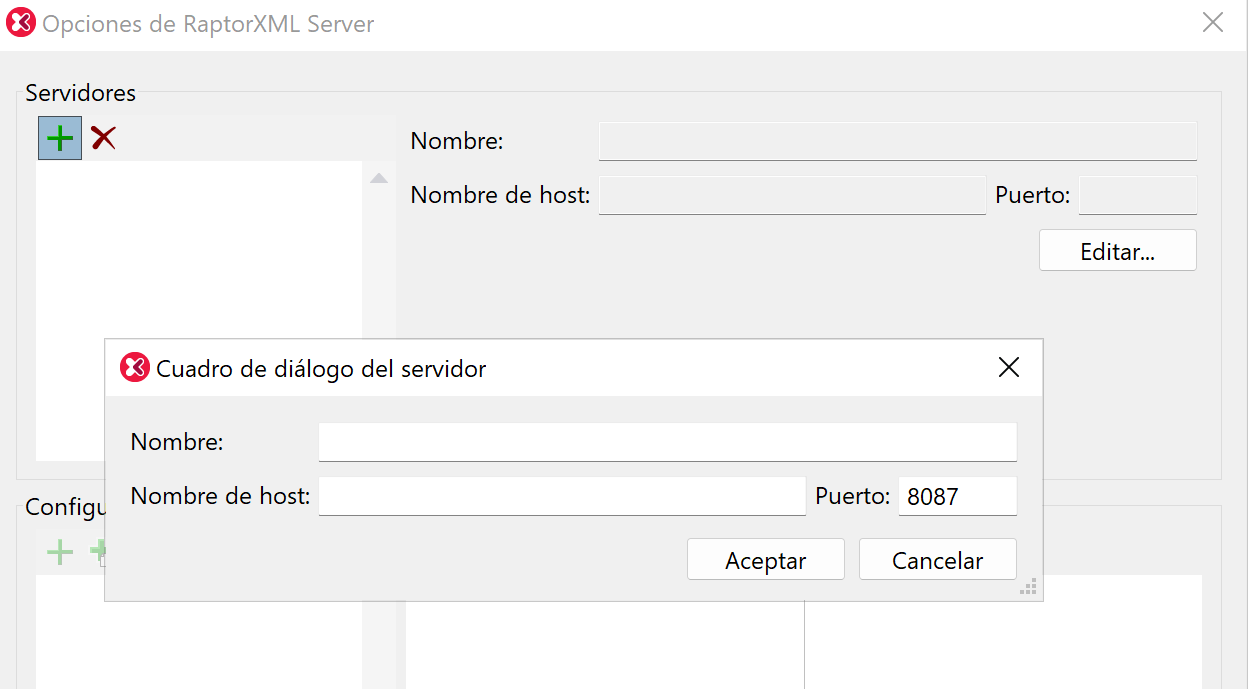Close the Opciones de RaptorXML Server window
This screenshot has height=689, width=1254.
pos(1213,22)
